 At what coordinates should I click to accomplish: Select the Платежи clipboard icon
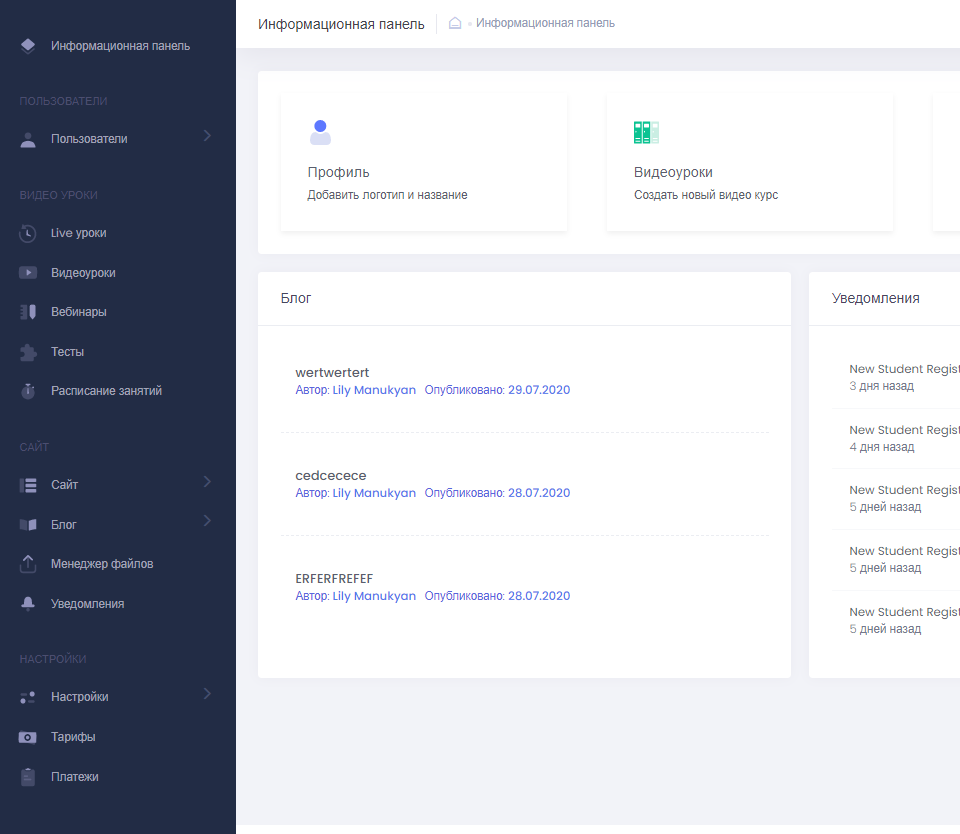28,776
